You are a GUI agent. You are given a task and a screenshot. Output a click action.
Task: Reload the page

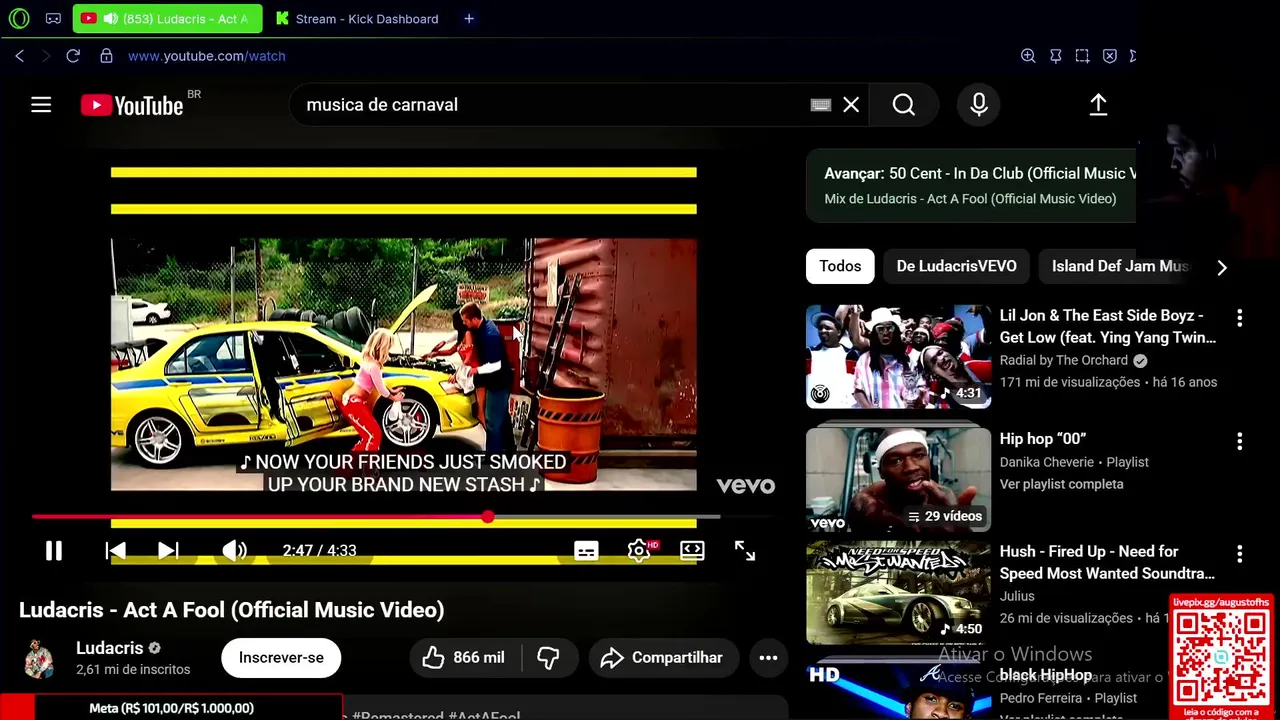click(x=73, y=56)
